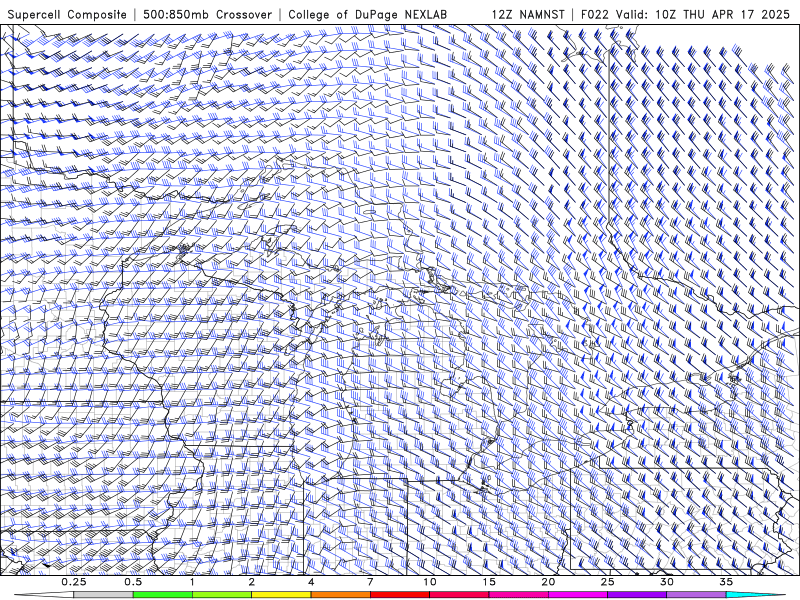This screenshot has height=600, width=800.
Task: Click the 0.25 legend value
Action: coord(74,582)
